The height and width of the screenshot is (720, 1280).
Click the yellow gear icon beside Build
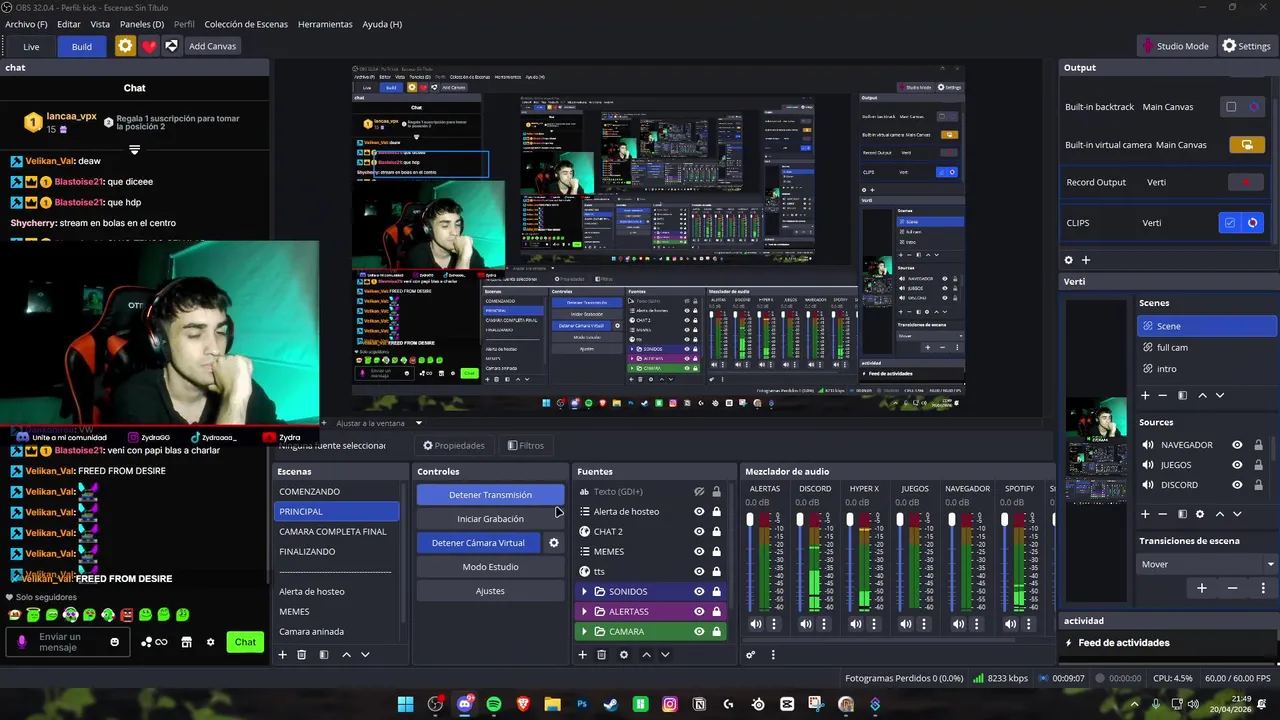(125, 46)
